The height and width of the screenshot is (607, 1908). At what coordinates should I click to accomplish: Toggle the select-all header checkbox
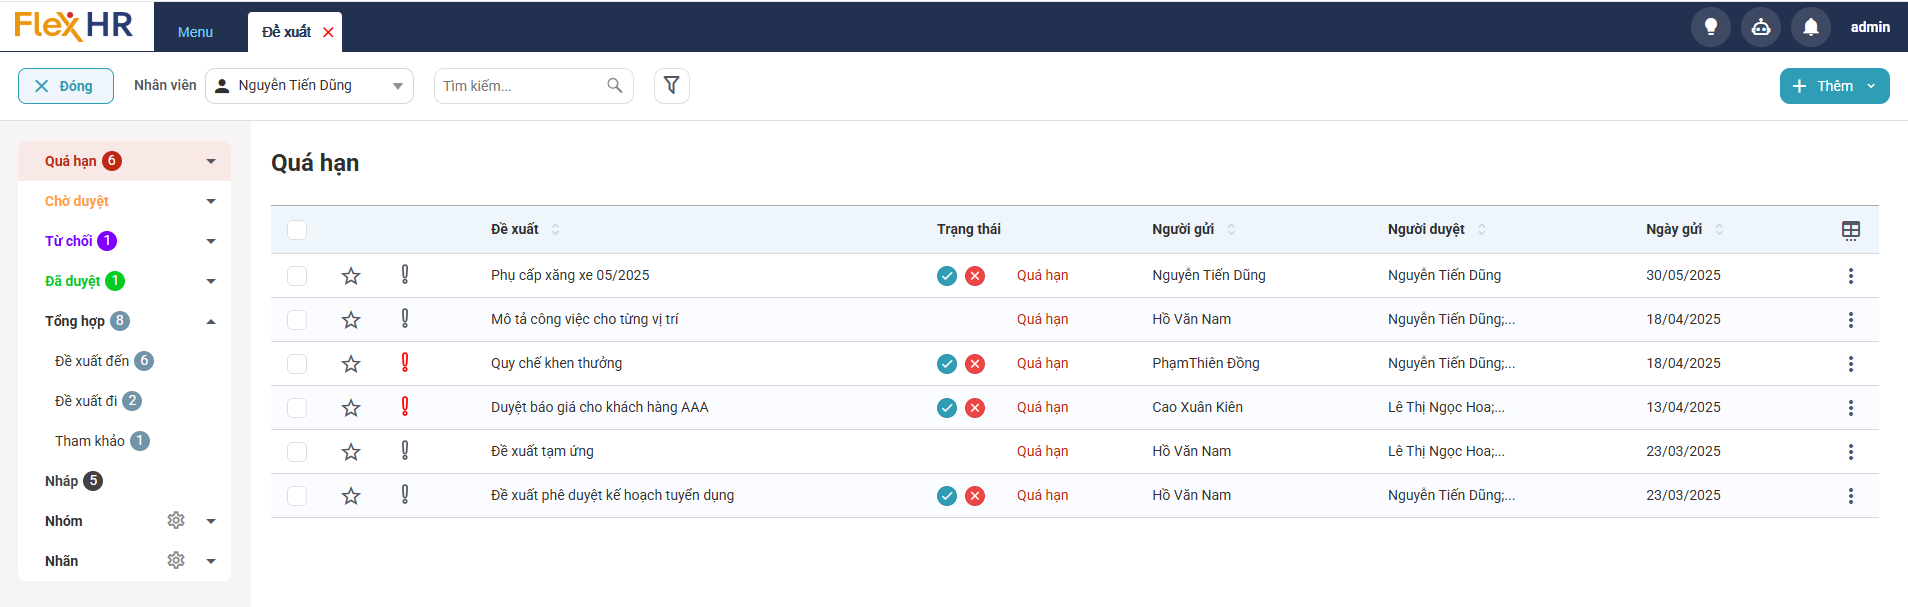coord(297,230)
